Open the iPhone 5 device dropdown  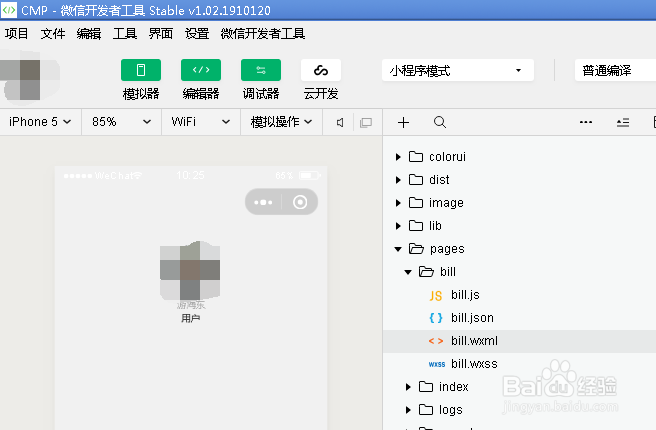tap(40, 122)
